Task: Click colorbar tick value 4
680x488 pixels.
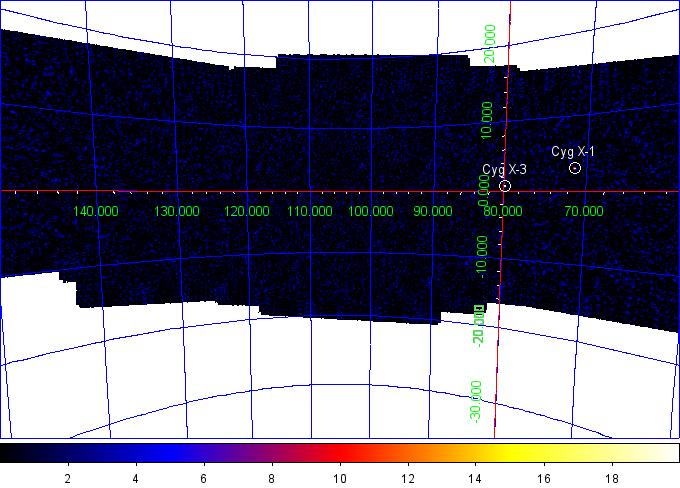Action: pyautogui.click(x=135, y=478)
